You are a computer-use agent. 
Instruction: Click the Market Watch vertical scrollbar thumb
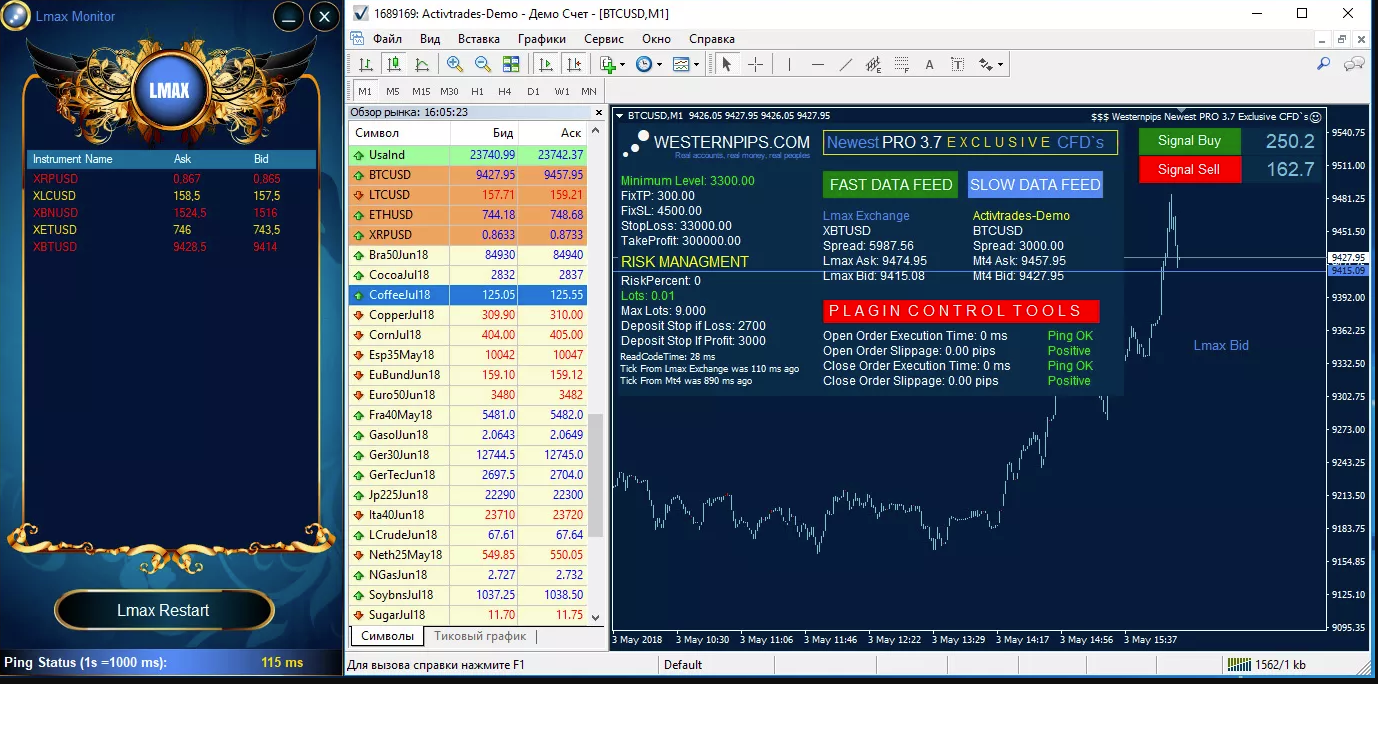(x=596, y=476)
